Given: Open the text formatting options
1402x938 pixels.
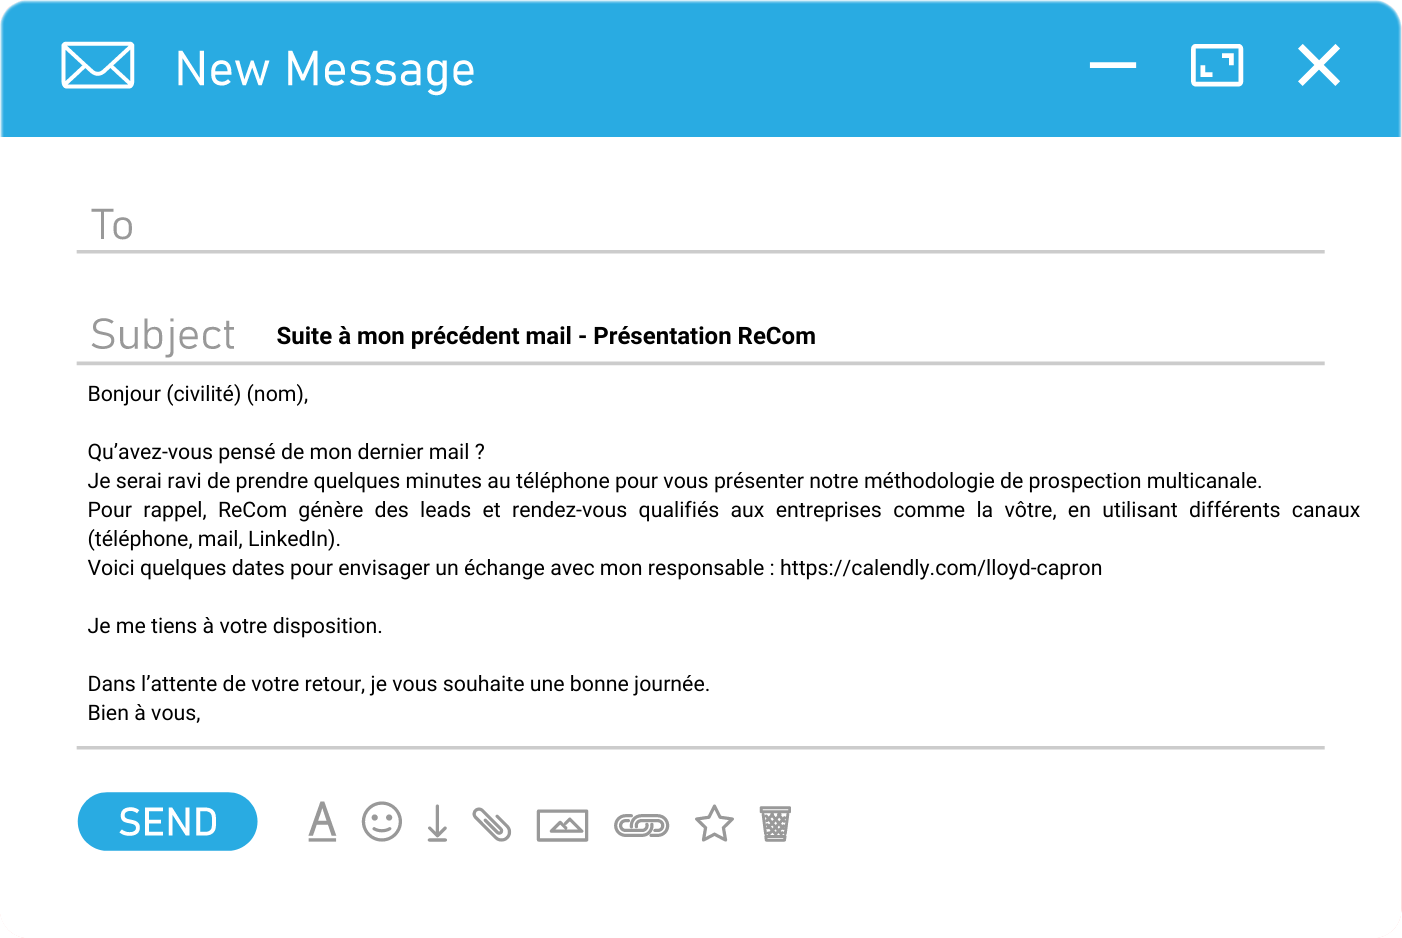Looking at the screenshot, I should tap(322, 822).
